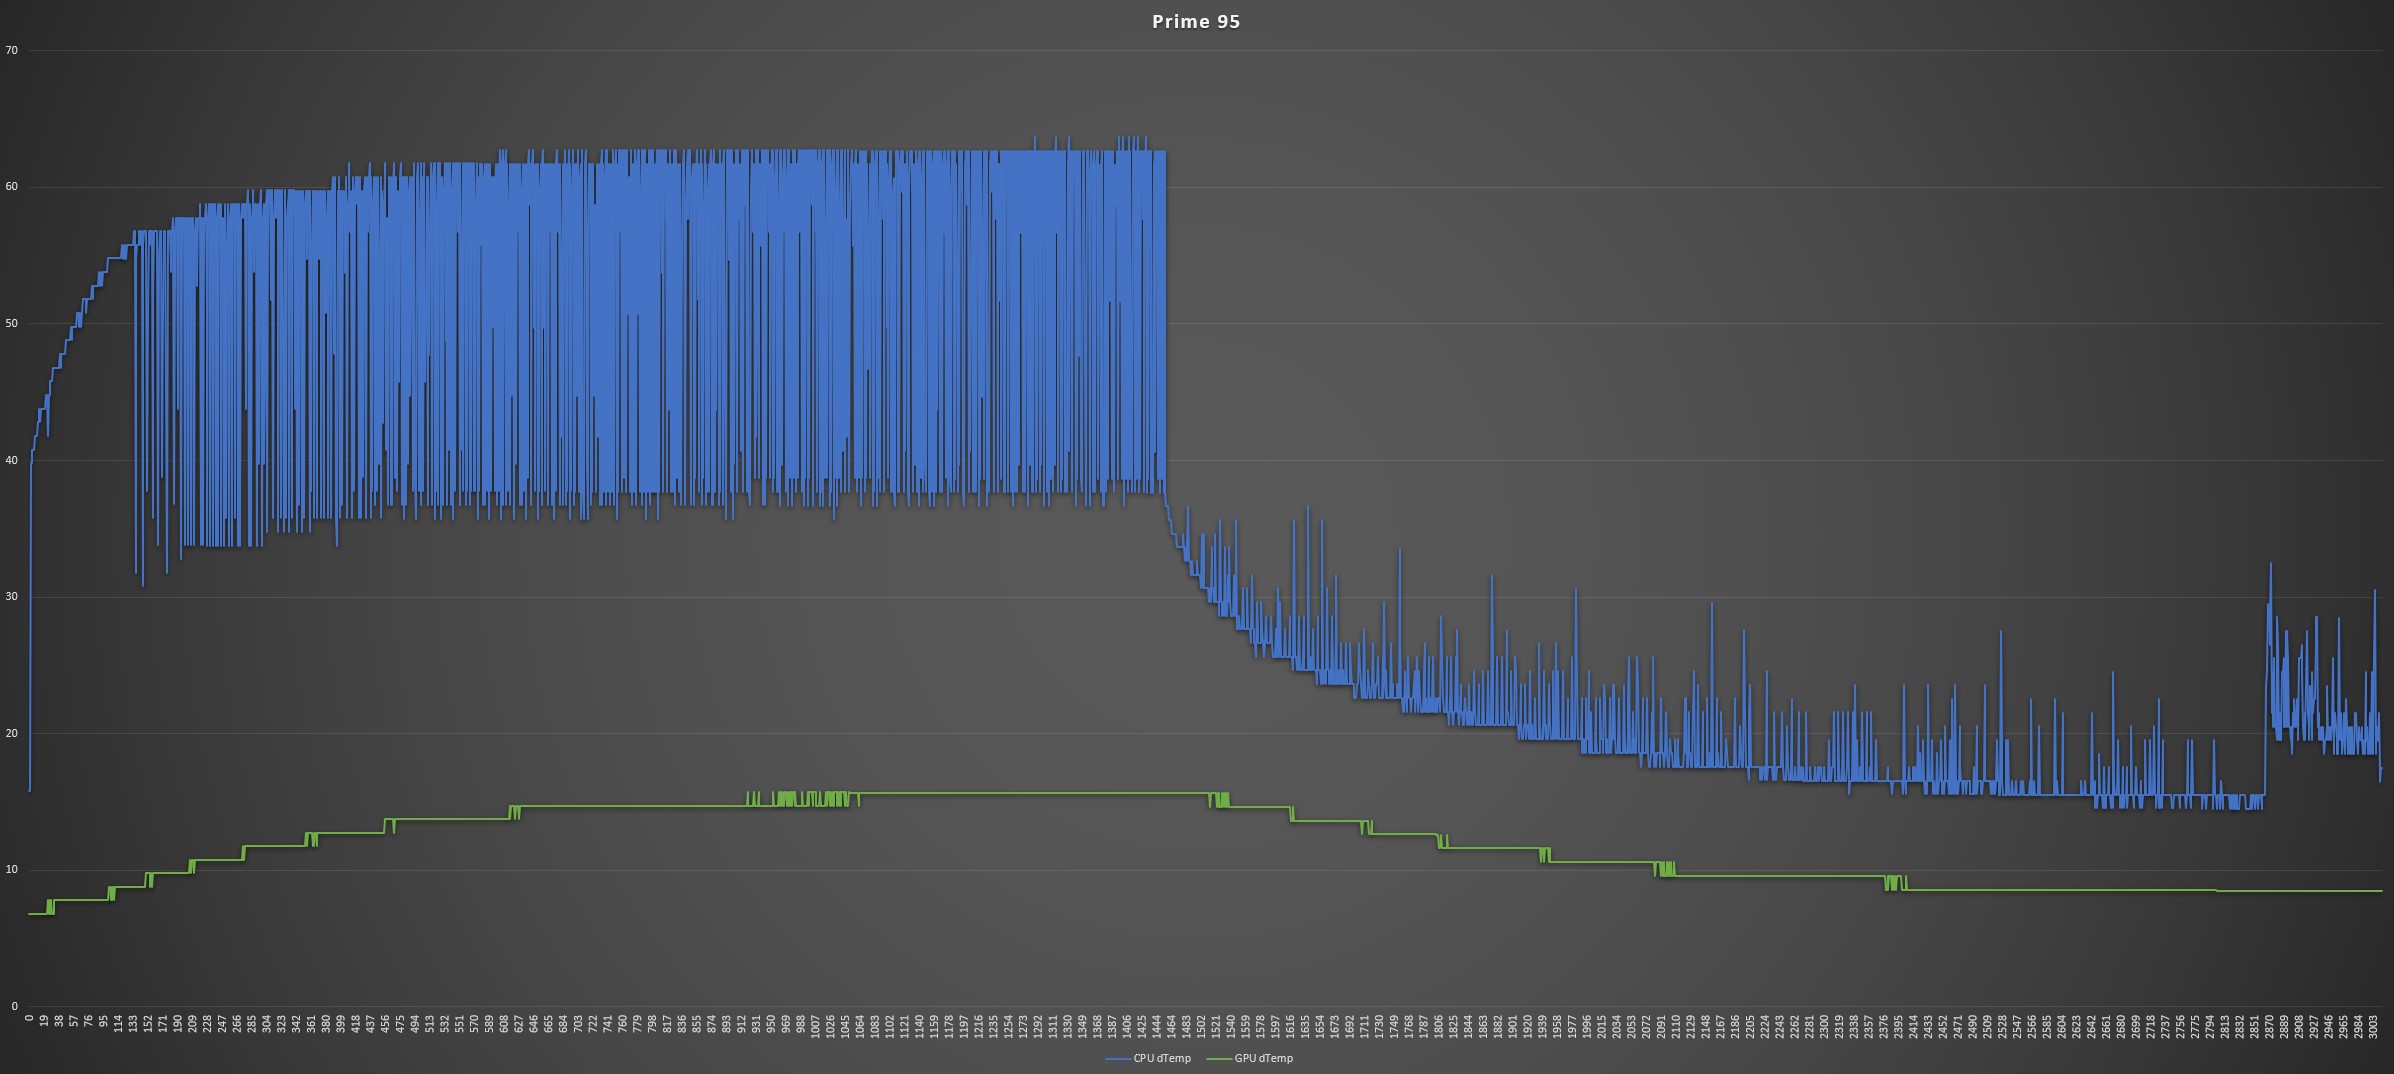Click the 0 label on the vertical axis

click(x=14, y=1006)
